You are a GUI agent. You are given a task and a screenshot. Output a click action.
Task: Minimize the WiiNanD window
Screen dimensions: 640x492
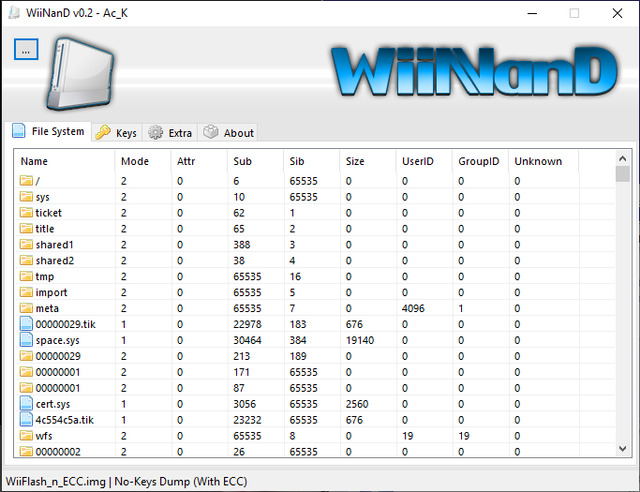pos(532,13)
